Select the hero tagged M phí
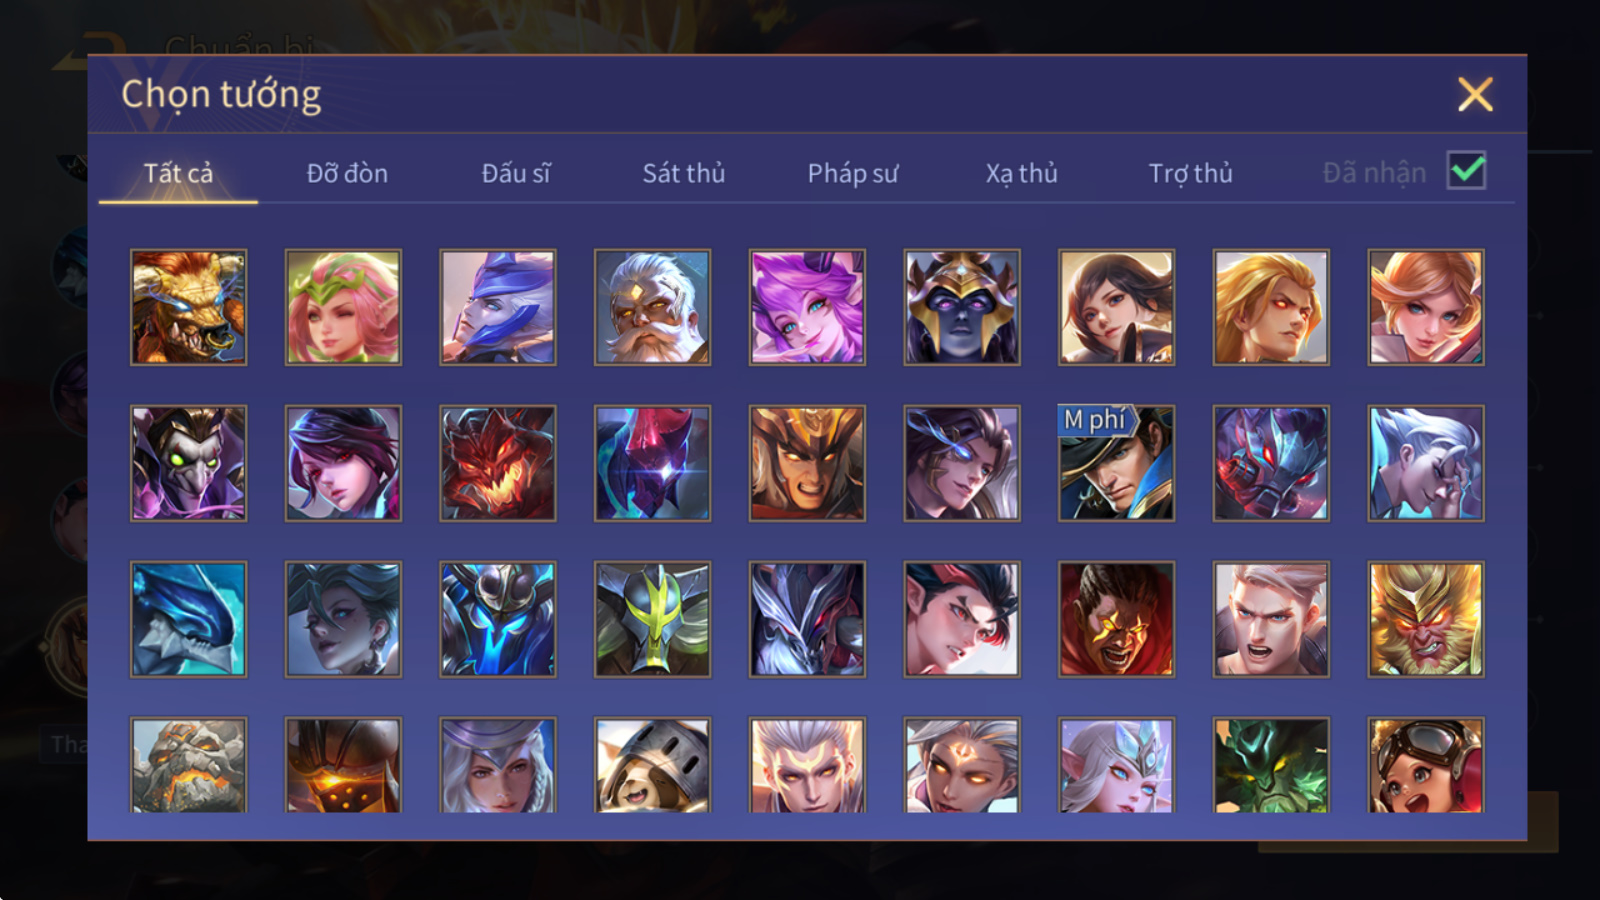The image size is (1600, 900). 1116,463
